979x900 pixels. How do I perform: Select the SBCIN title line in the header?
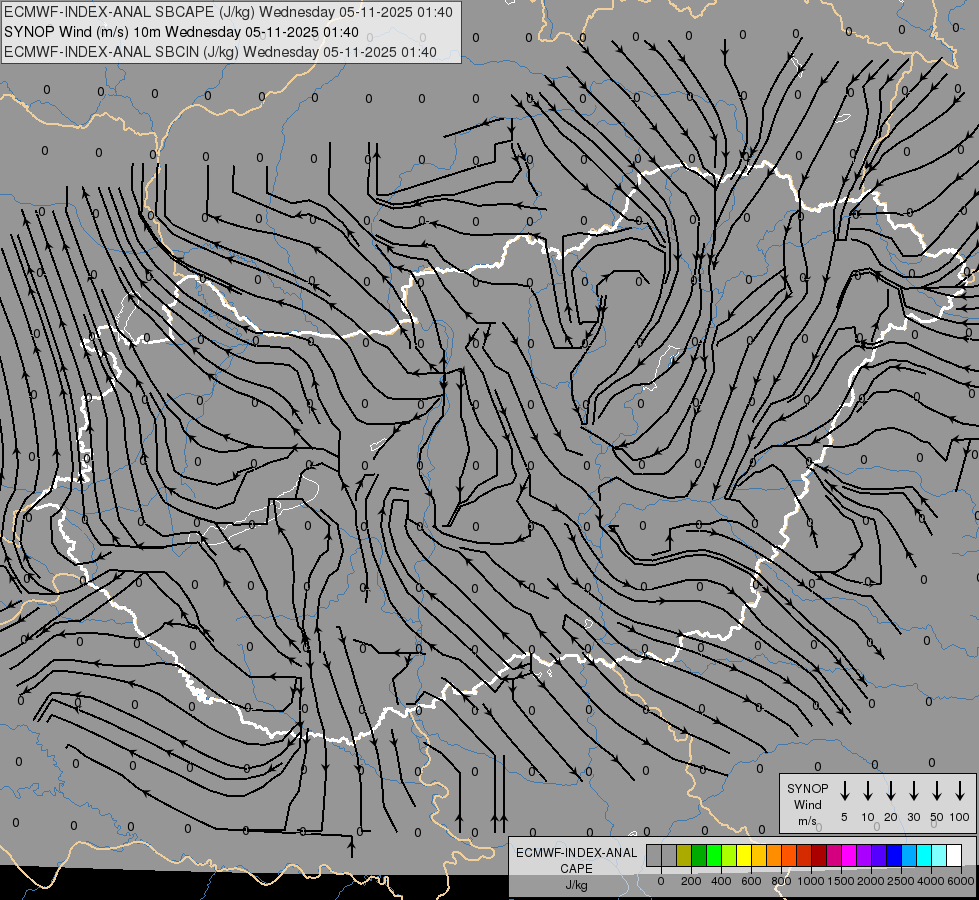tap(220, 52)
